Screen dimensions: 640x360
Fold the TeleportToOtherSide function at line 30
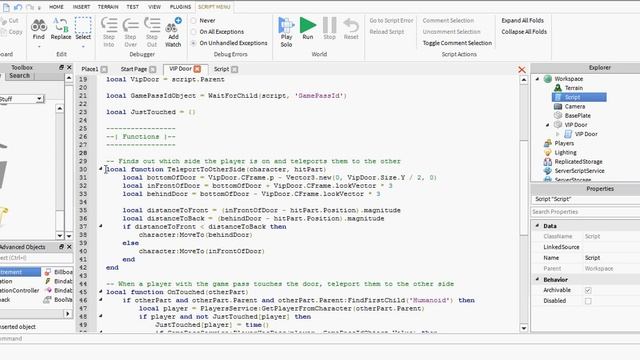(x=101, y=169)
